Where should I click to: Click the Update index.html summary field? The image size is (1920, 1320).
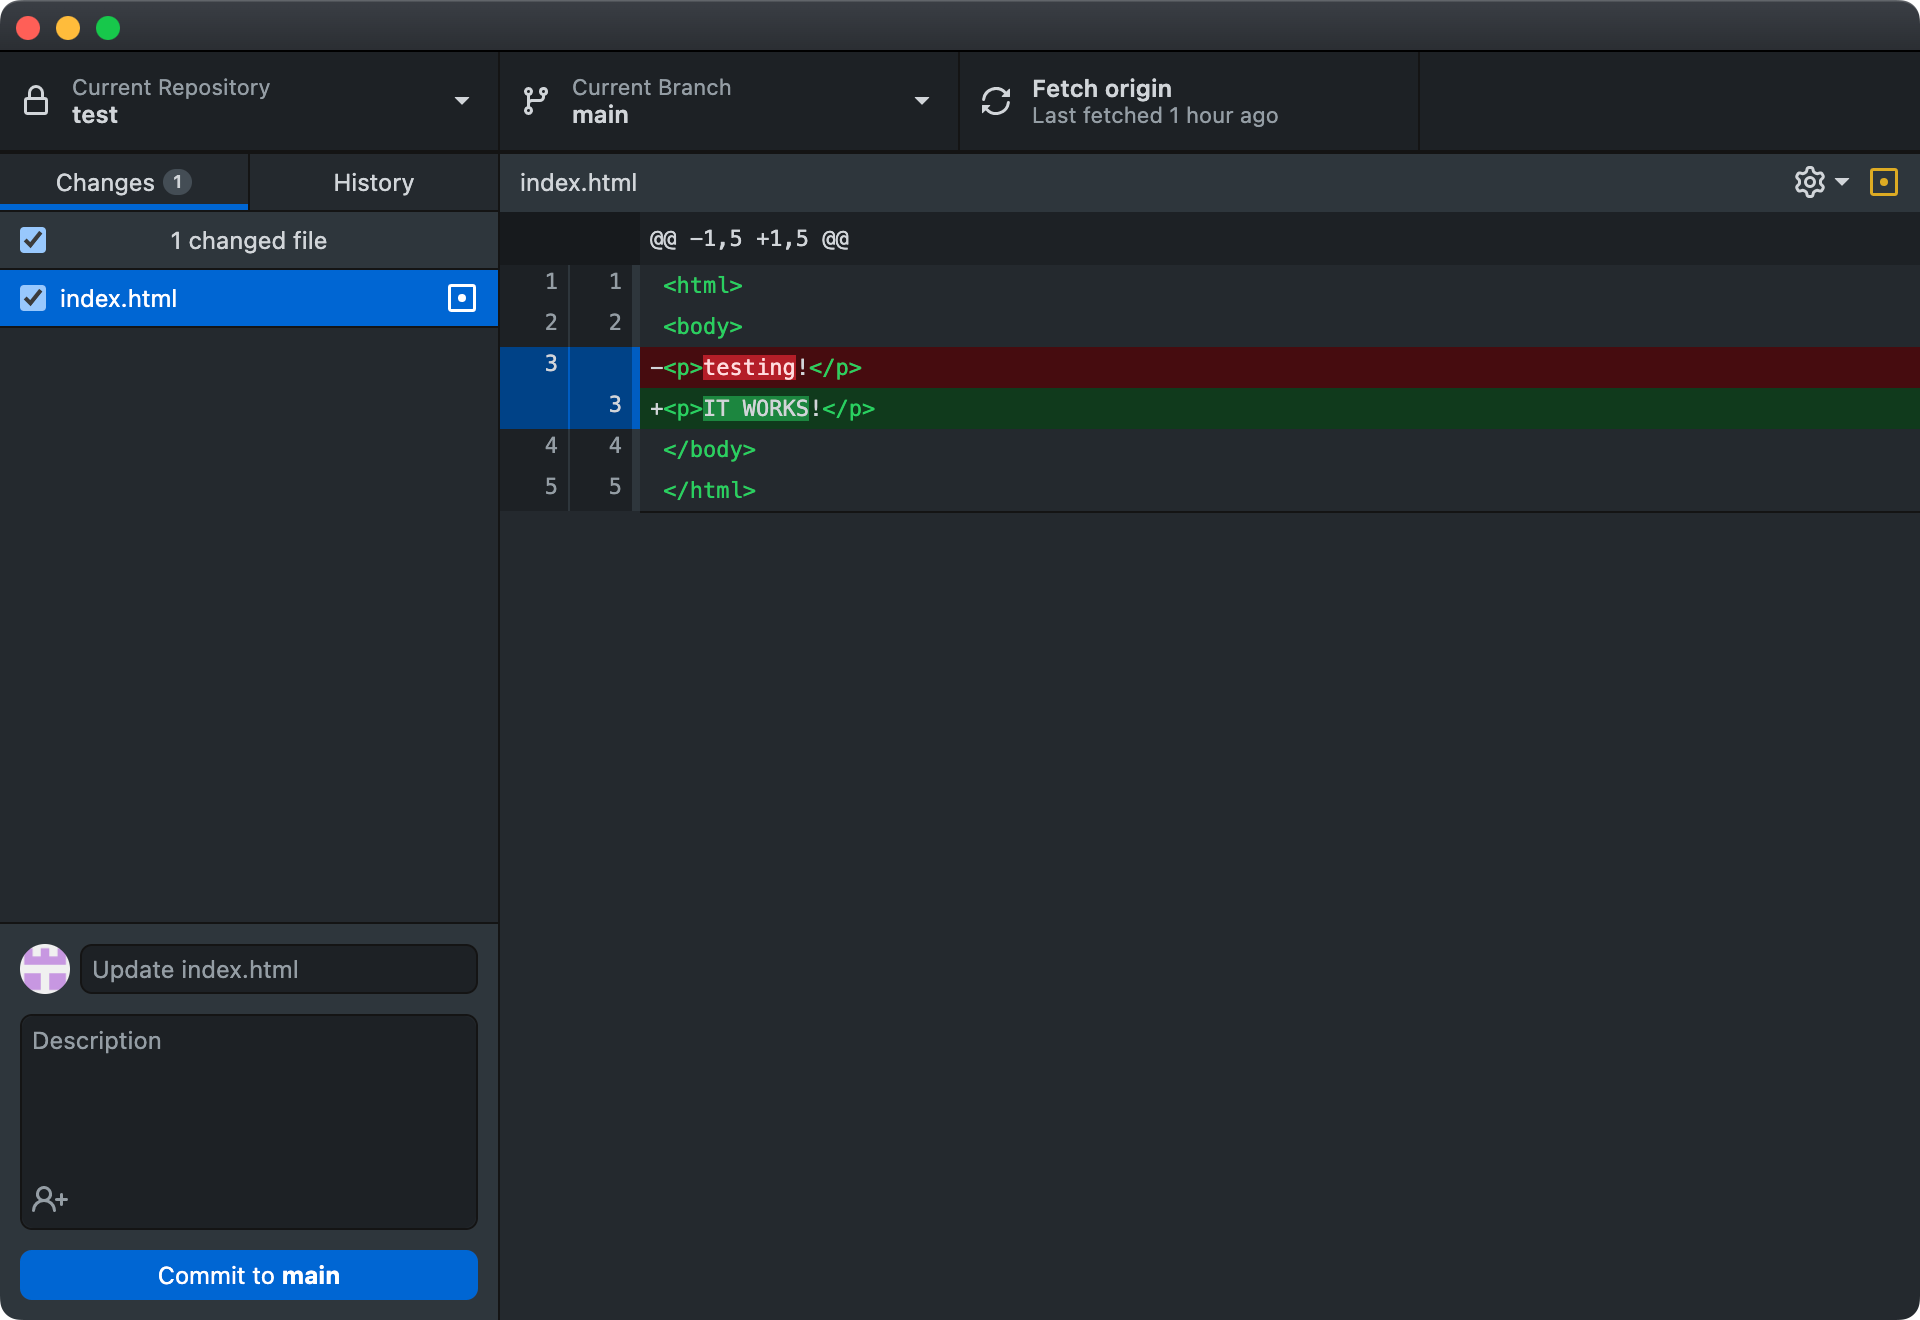click(278, 968)
